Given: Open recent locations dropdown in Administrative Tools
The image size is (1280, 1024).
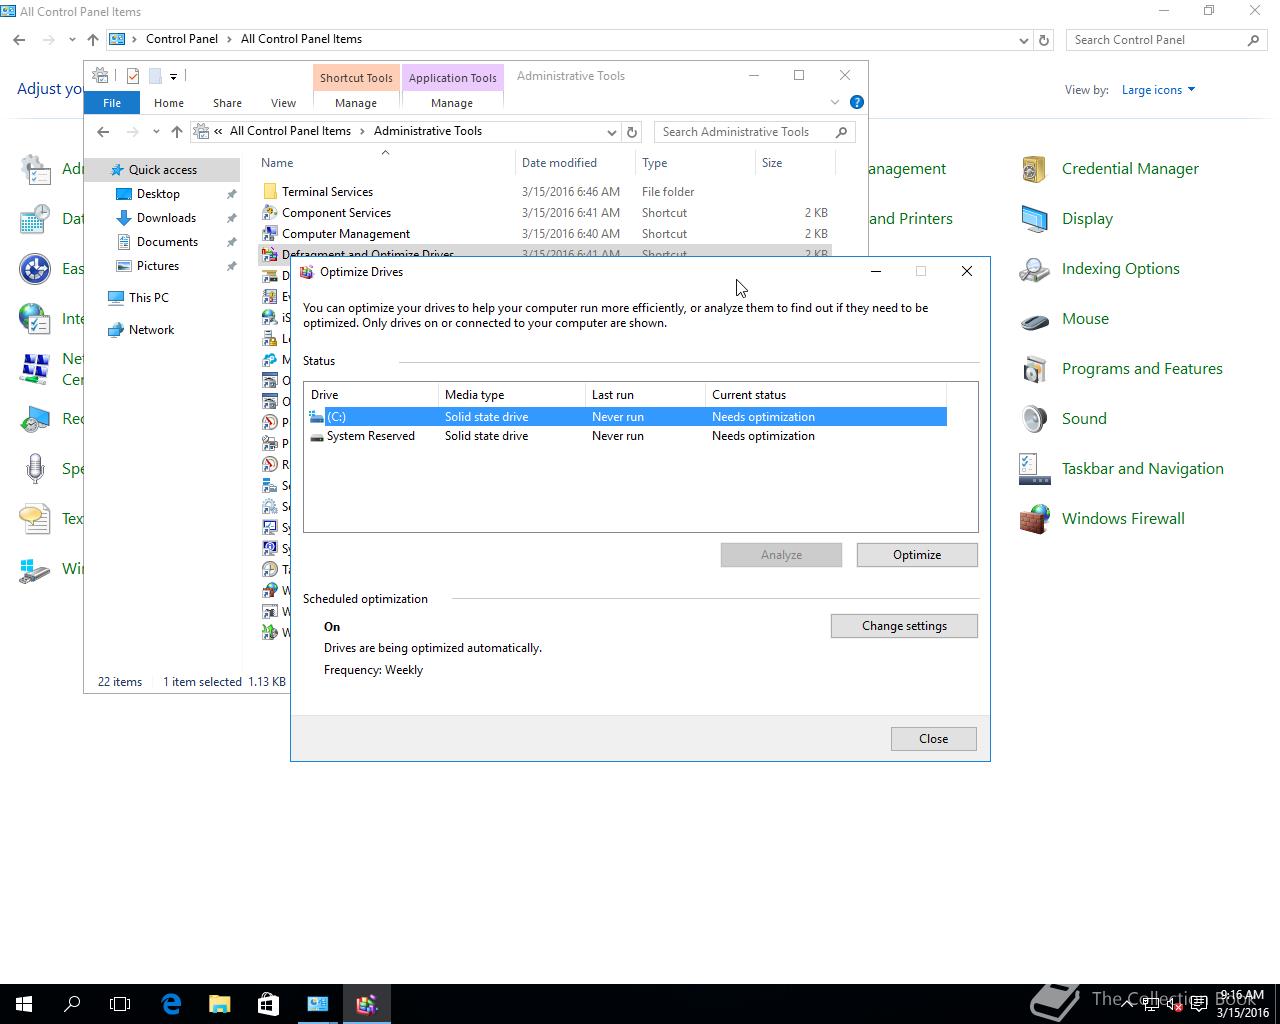Looking at the screenshot, I should point(156,132).
